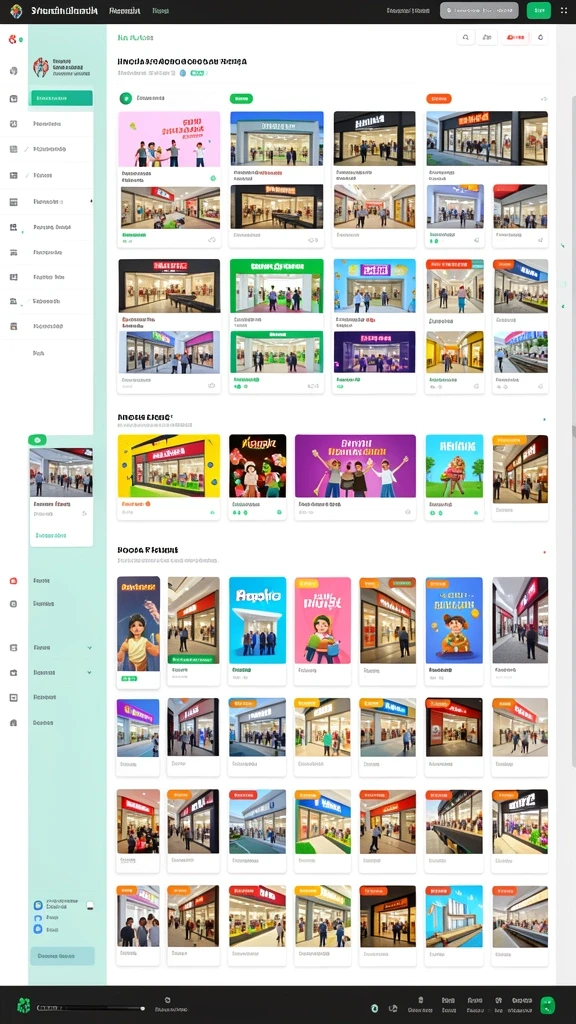Click the bottom bar slider handle

tap(142, 1008)
